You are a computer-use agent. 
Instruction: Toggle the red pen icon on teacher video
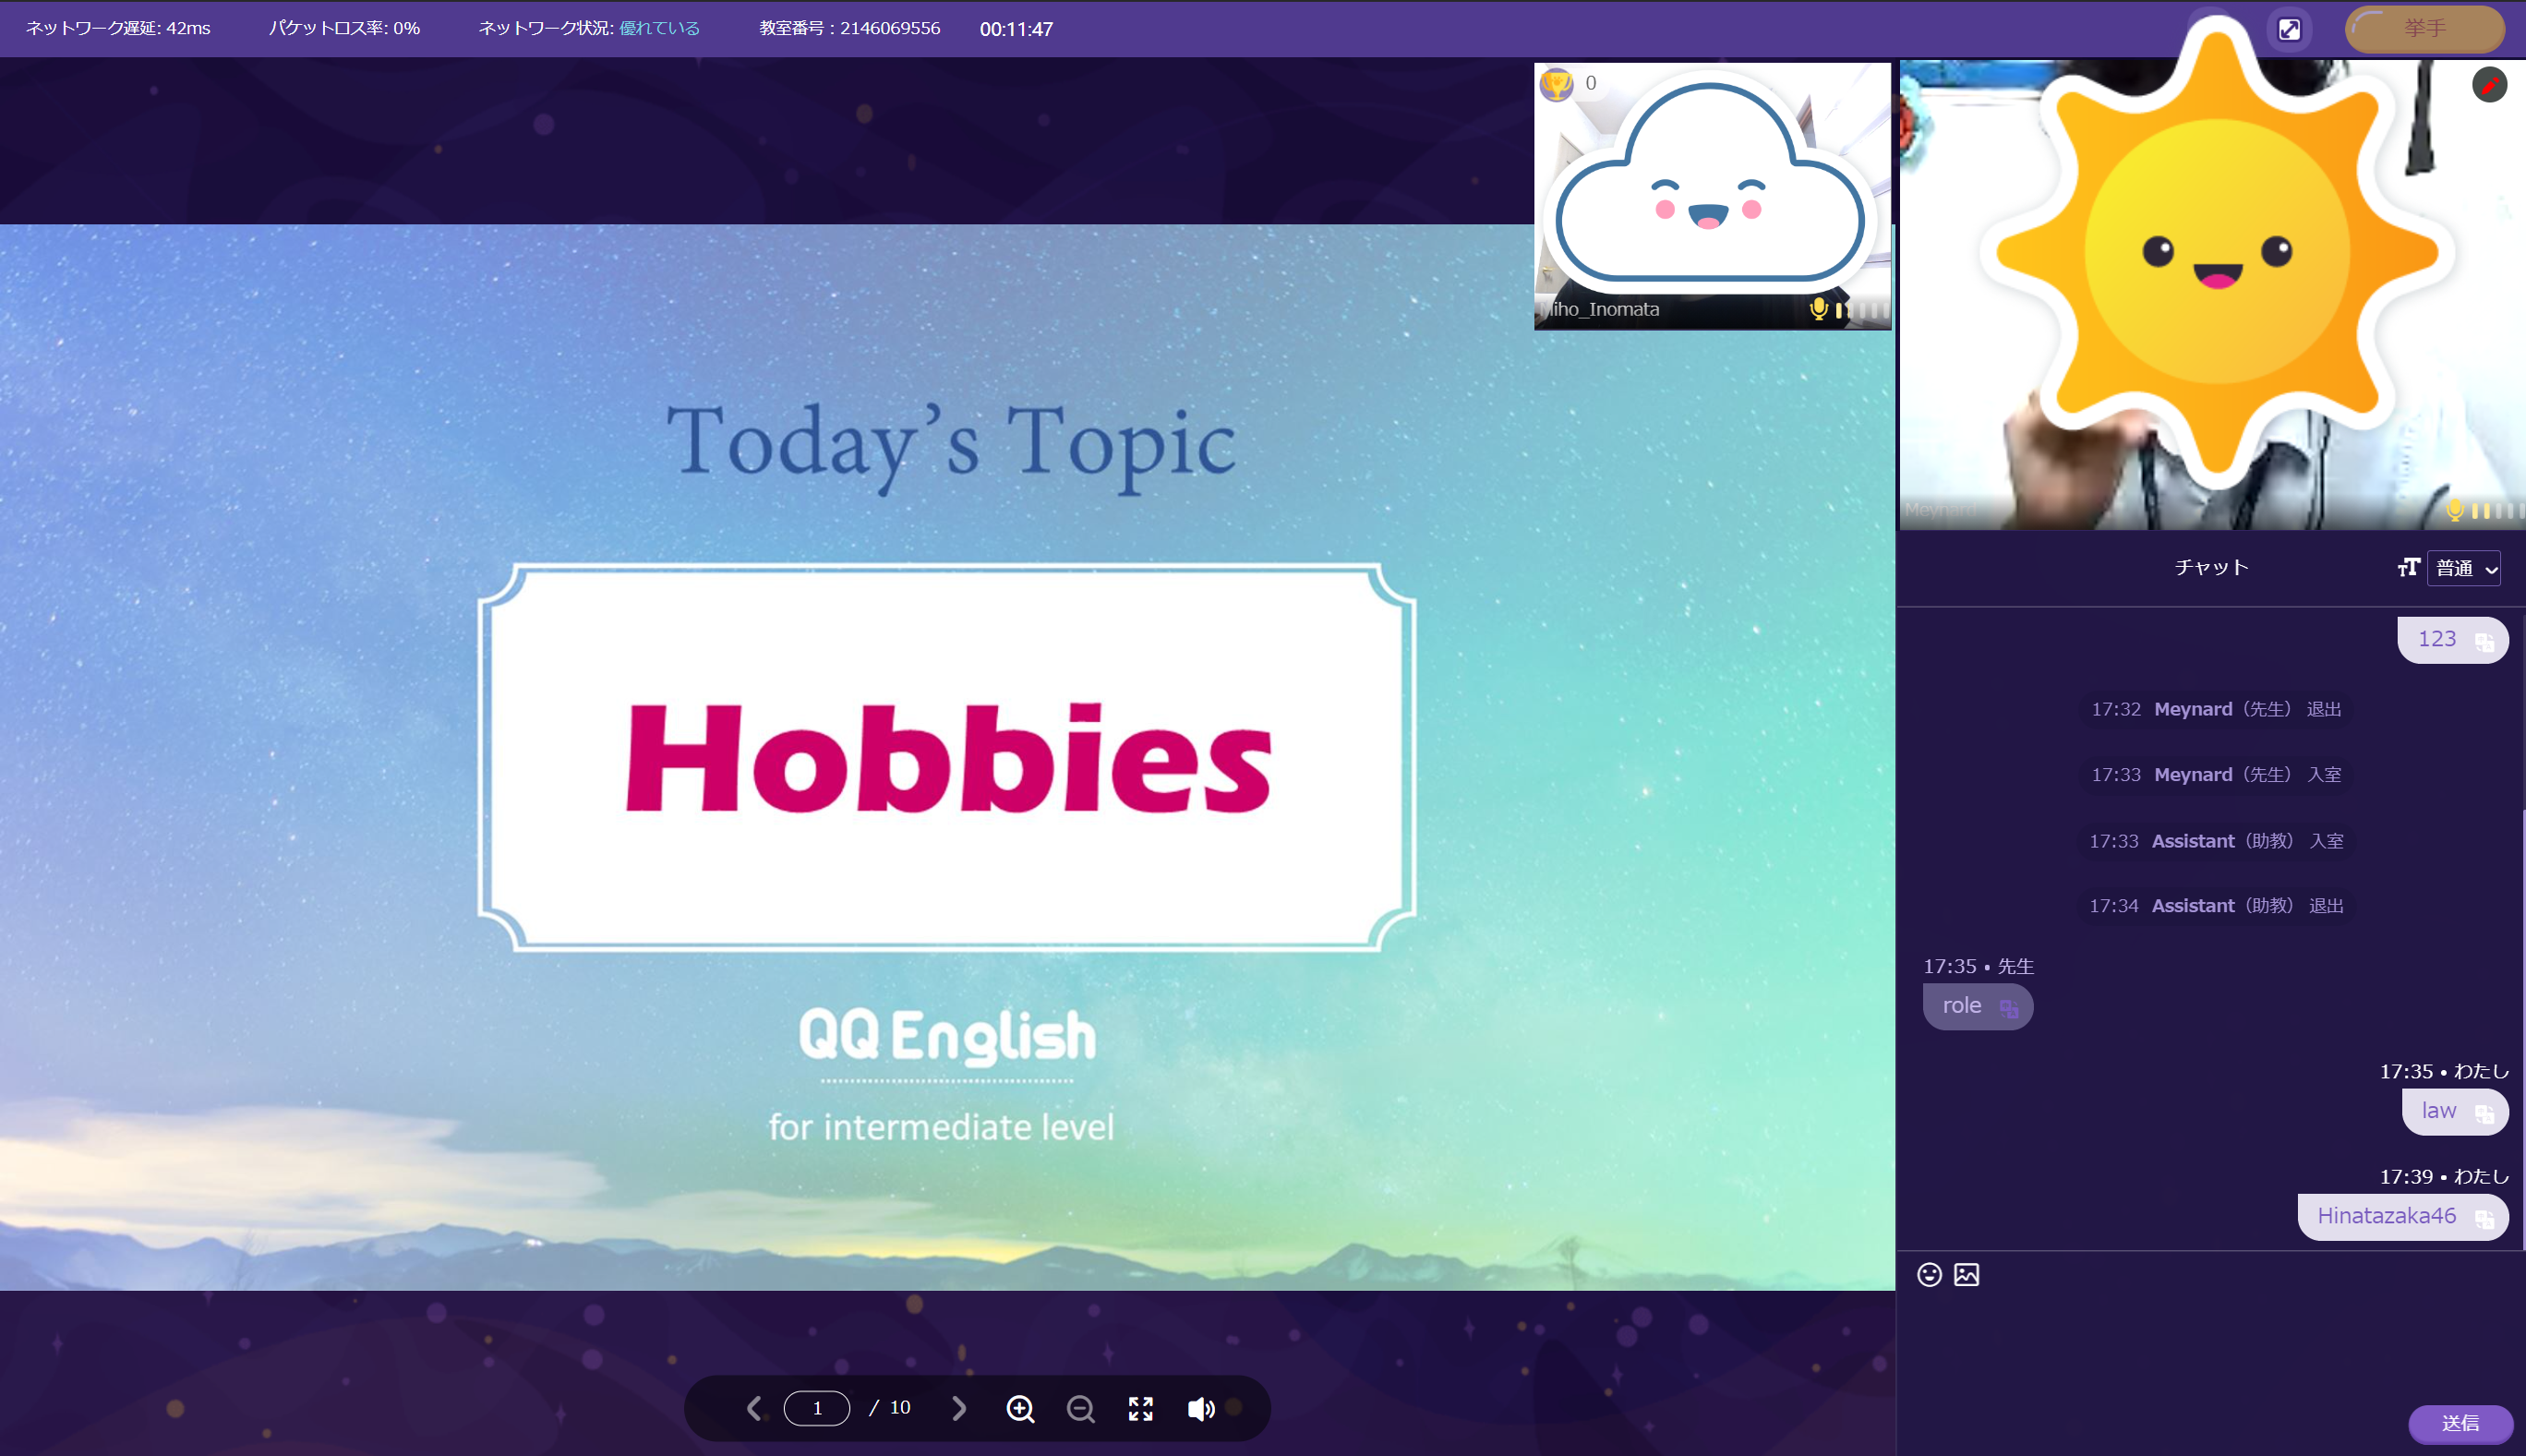(x=2489, y=85)
